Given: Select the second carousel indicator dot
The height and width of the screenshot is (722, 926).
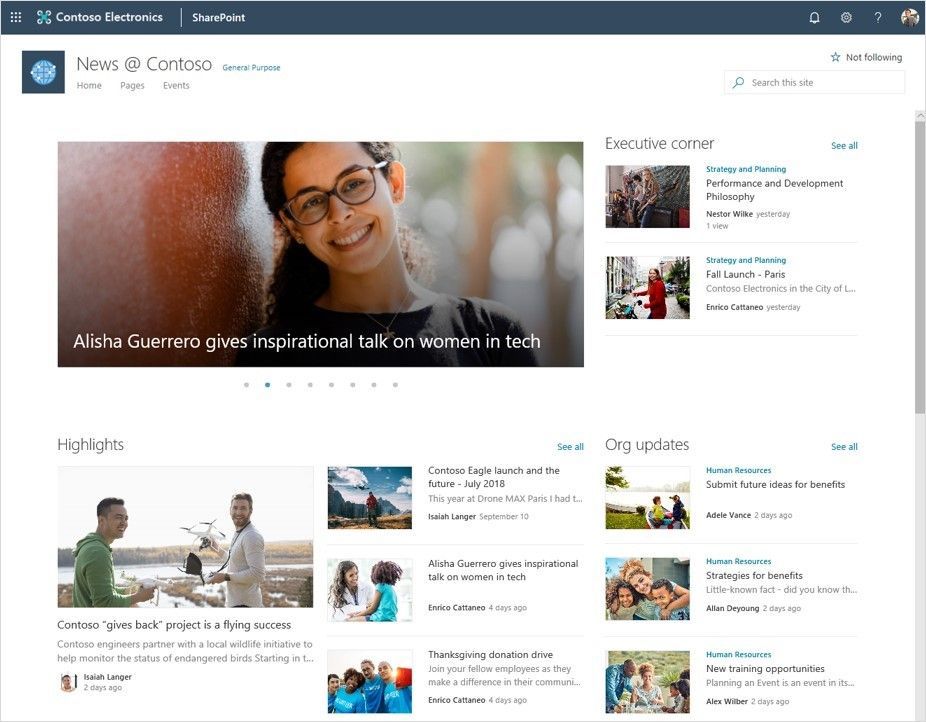Looking at the screenshot, I should pyautogui.click(x=267, y=383).
